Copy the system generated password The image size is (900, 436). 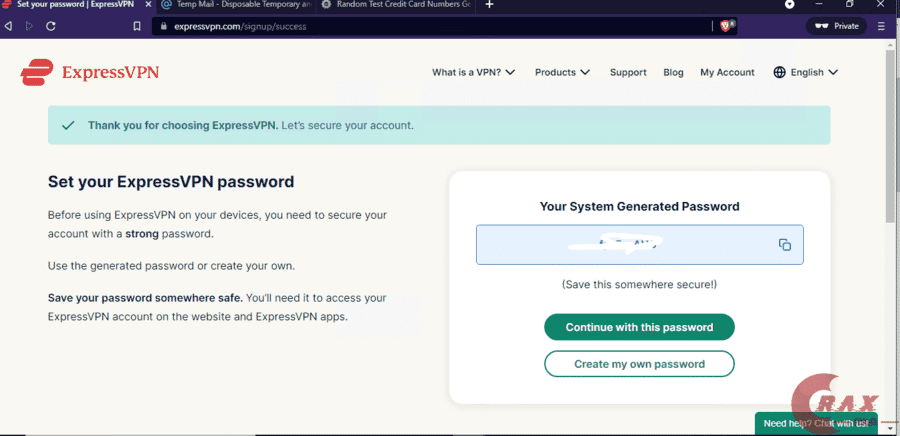pyautogui.click(x=785, y=245)
